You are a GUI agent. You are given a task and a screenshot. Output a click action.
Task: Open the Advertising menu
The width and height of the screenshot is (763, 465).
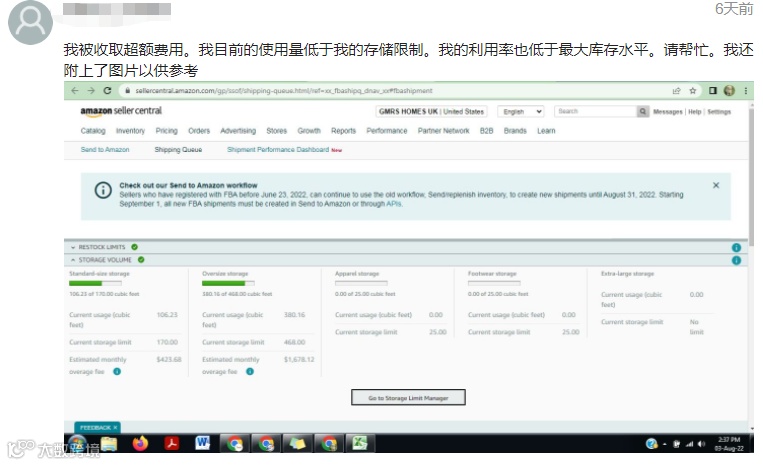click(238, 131)
